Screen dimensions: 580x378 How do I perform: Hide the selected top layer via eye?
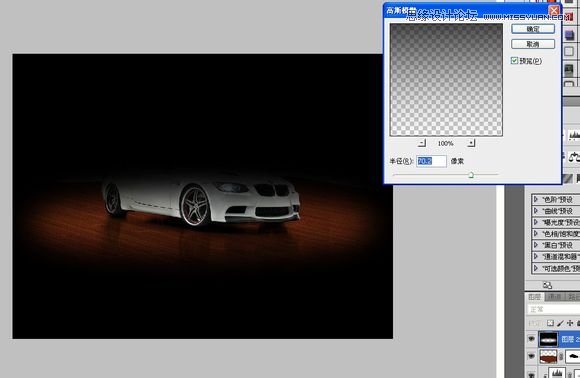click(x=532, y=338)
